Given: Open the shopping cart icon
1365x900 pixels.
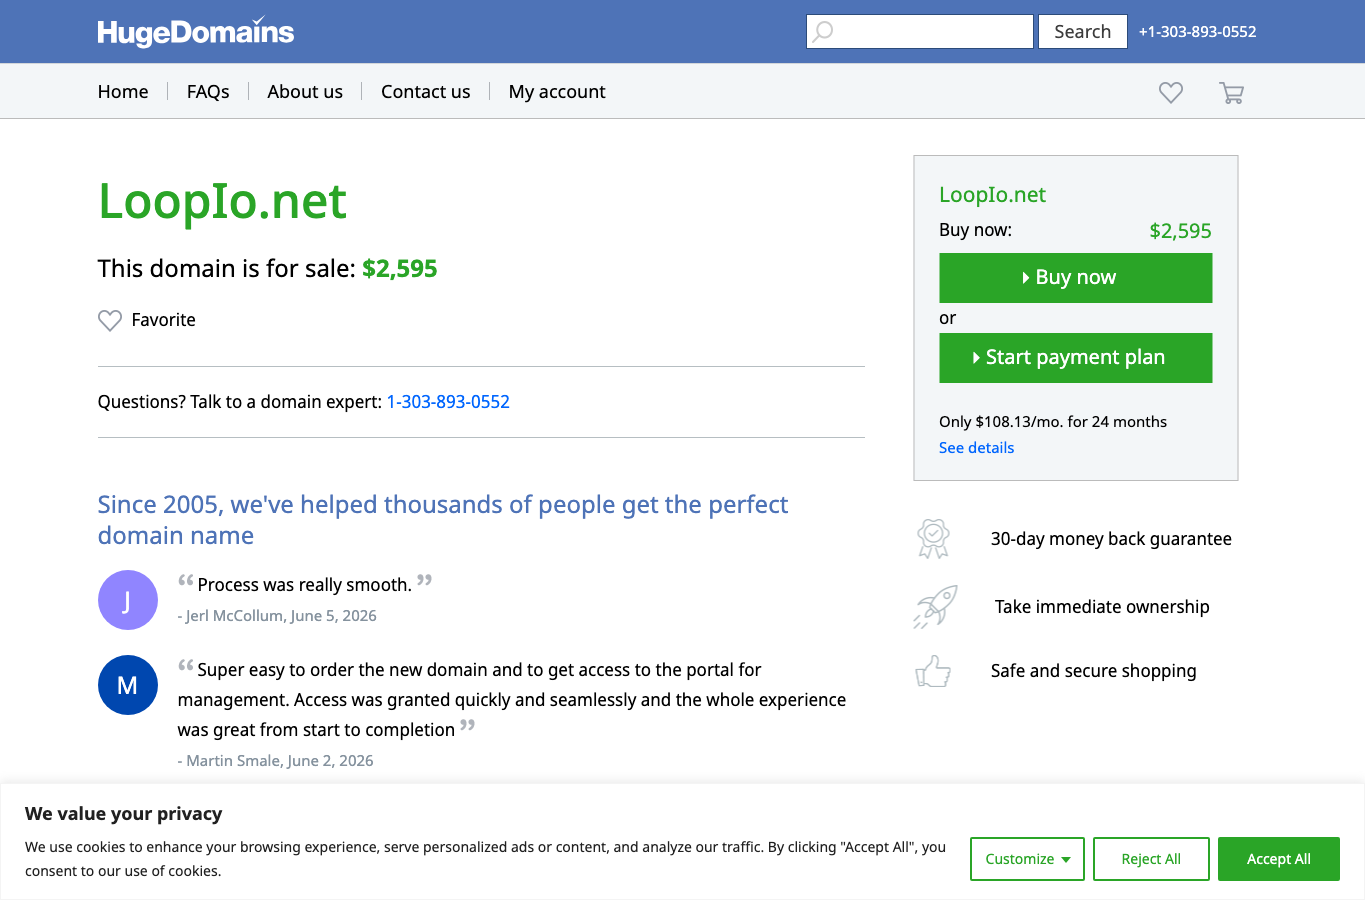Looking at the screenshot, I should pos(1231,93).
